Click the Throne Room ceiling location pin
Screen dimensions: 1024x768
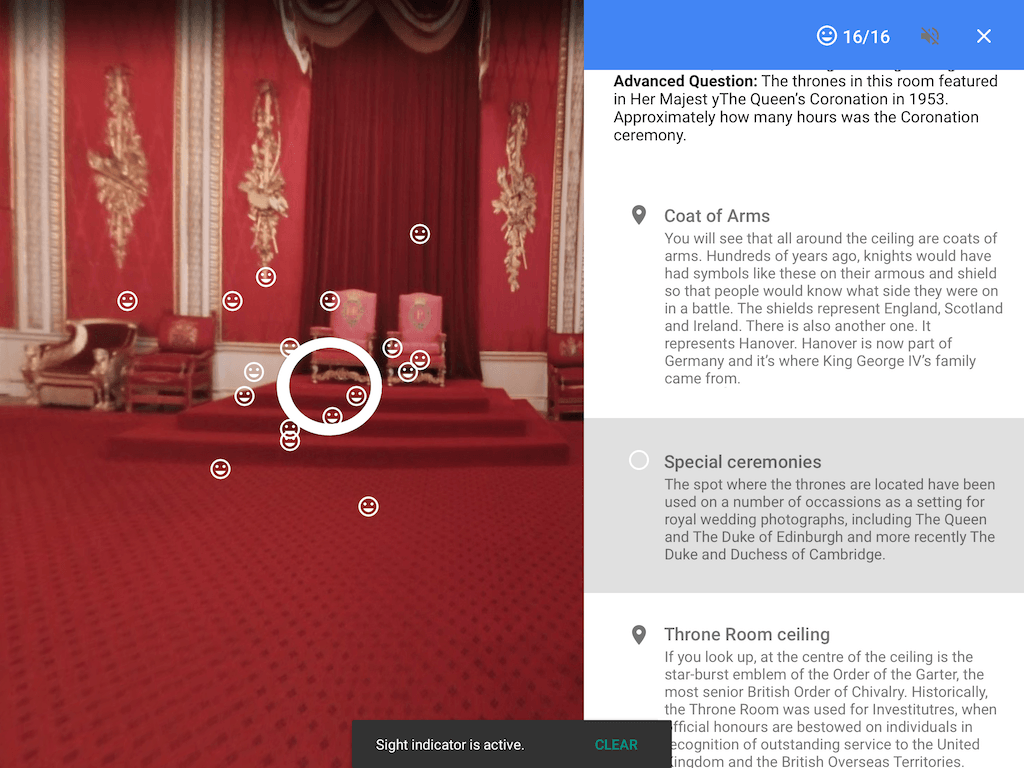pos(639,634)
